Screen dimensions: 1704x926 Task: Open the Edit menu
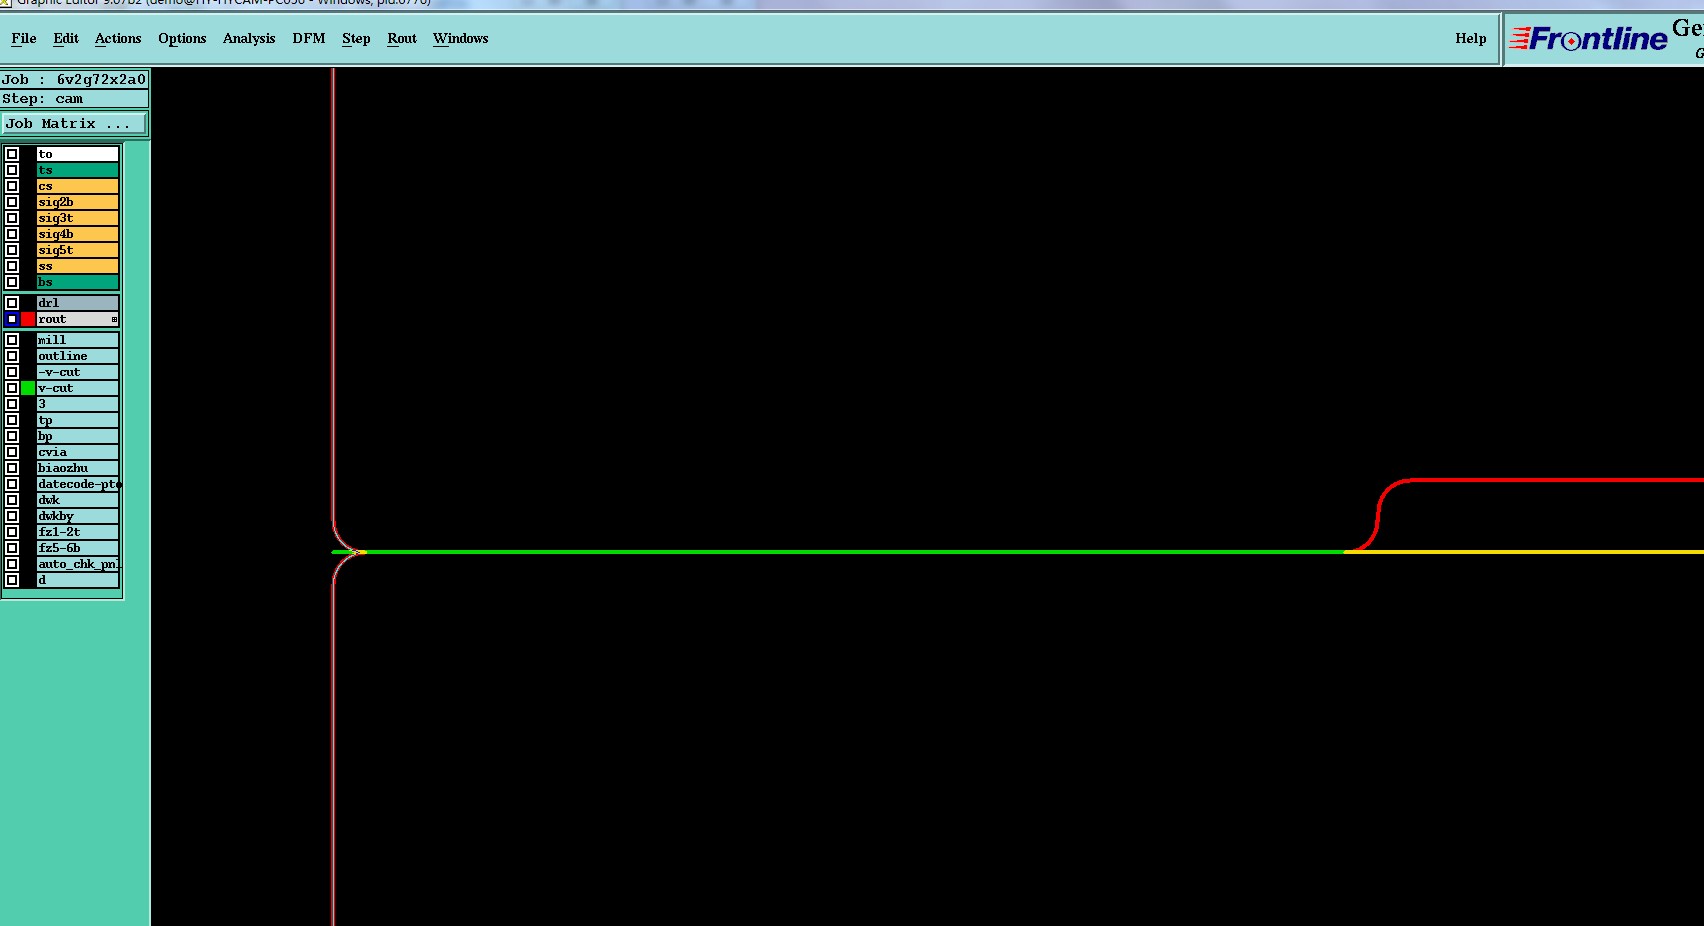tap(66, 39)
